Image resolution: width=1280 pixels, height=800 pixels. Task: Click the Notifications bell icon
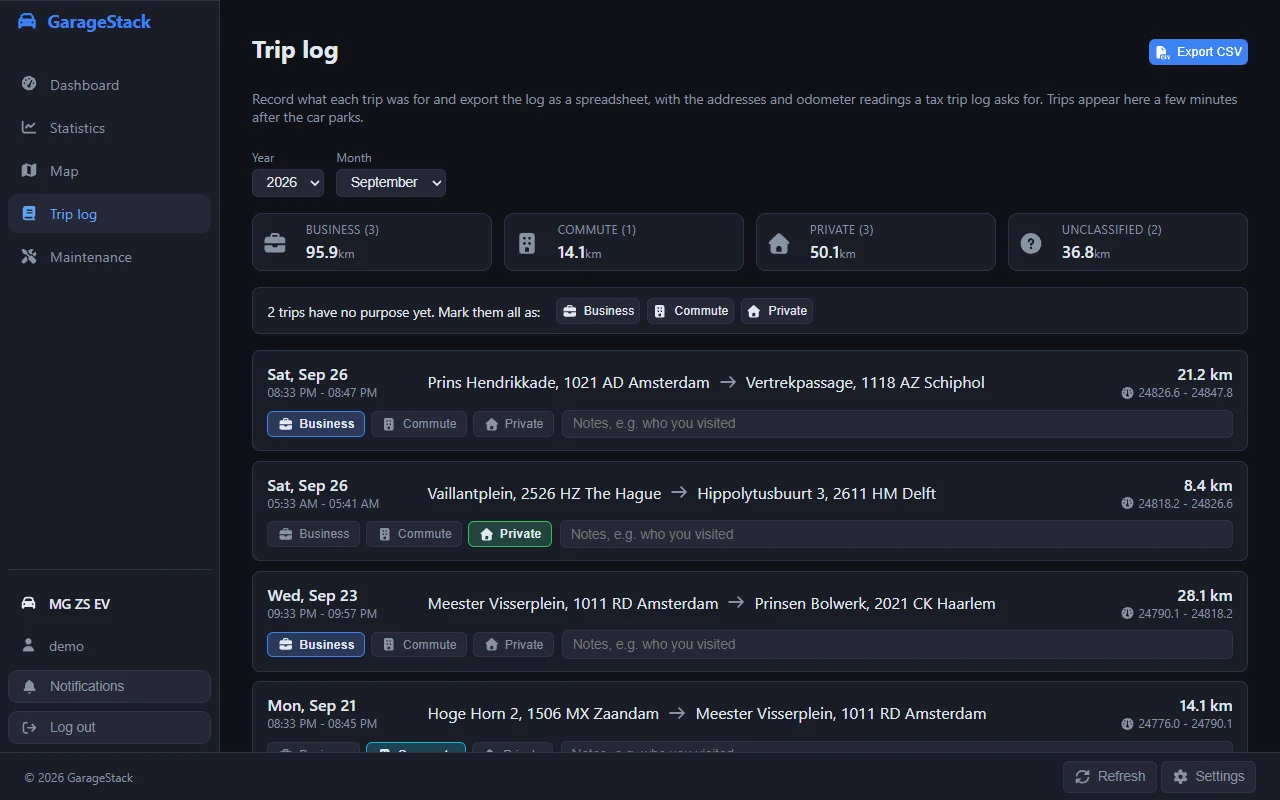[29, 686]
